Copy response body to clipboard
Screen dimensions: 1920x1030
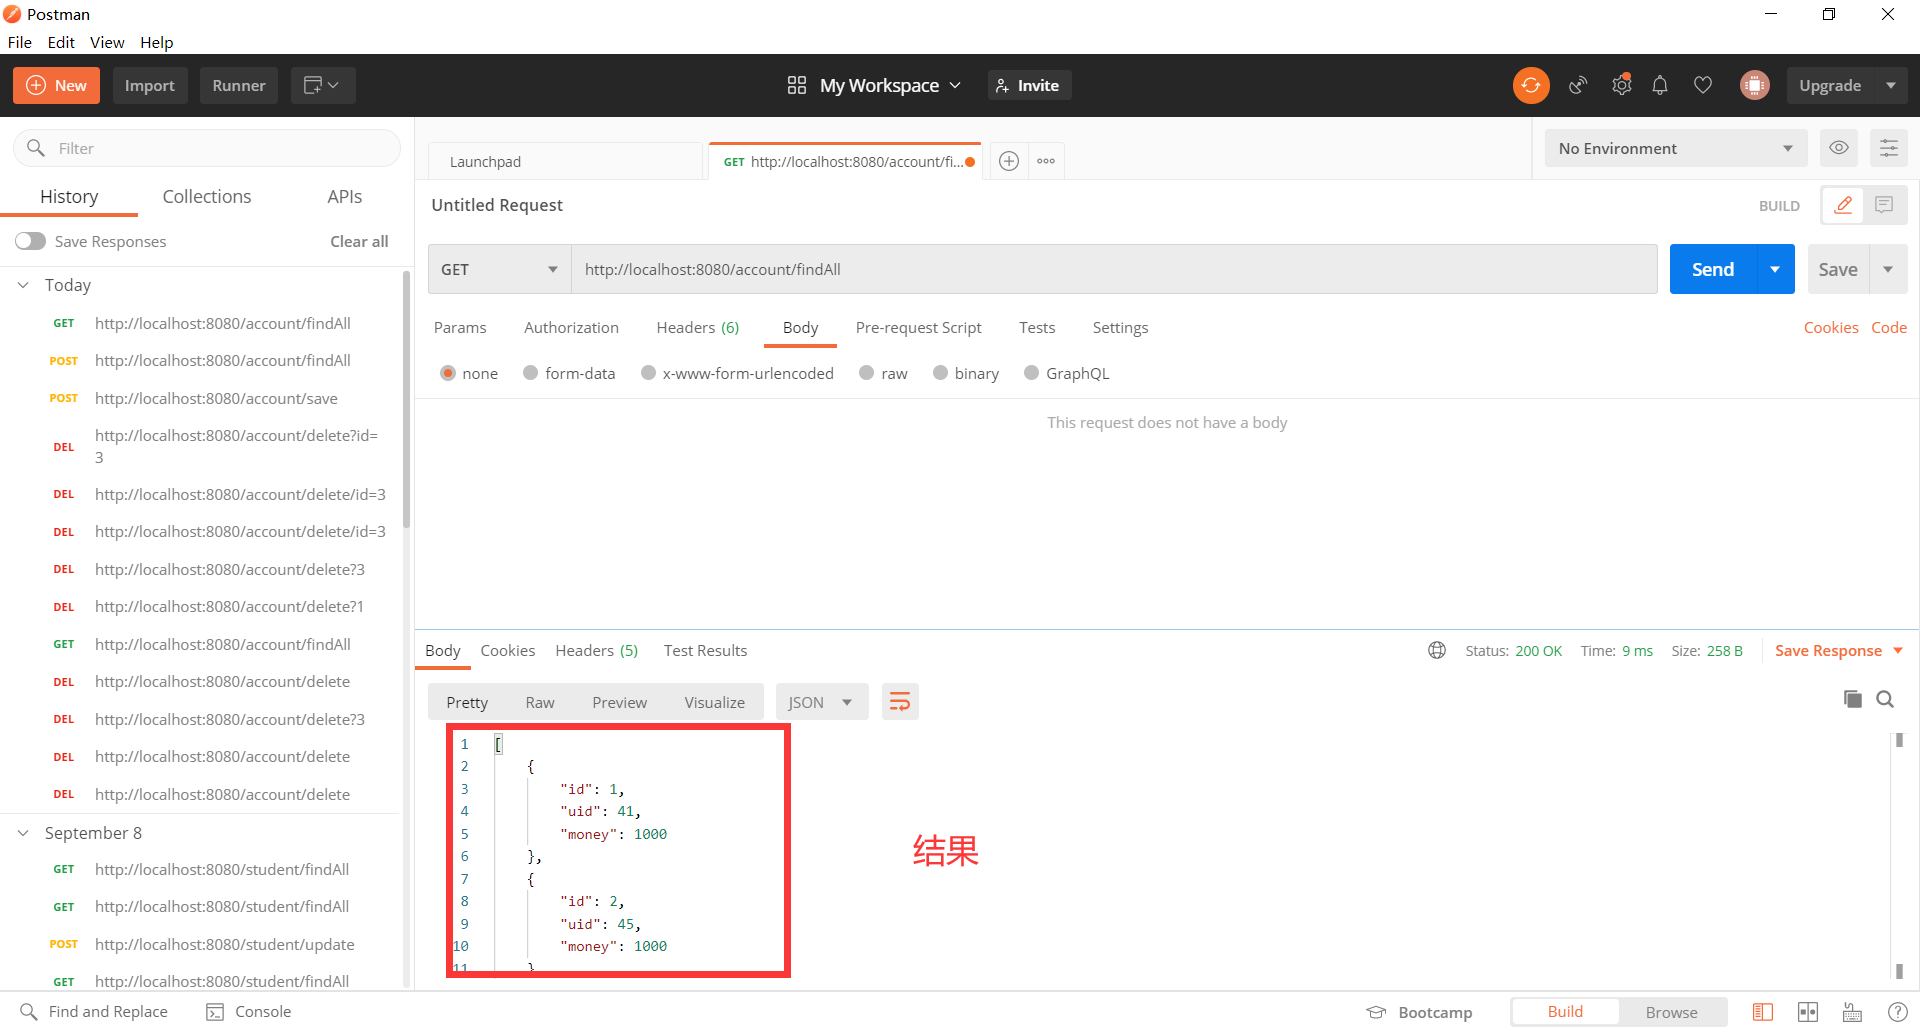click(x=1852, y=699)
